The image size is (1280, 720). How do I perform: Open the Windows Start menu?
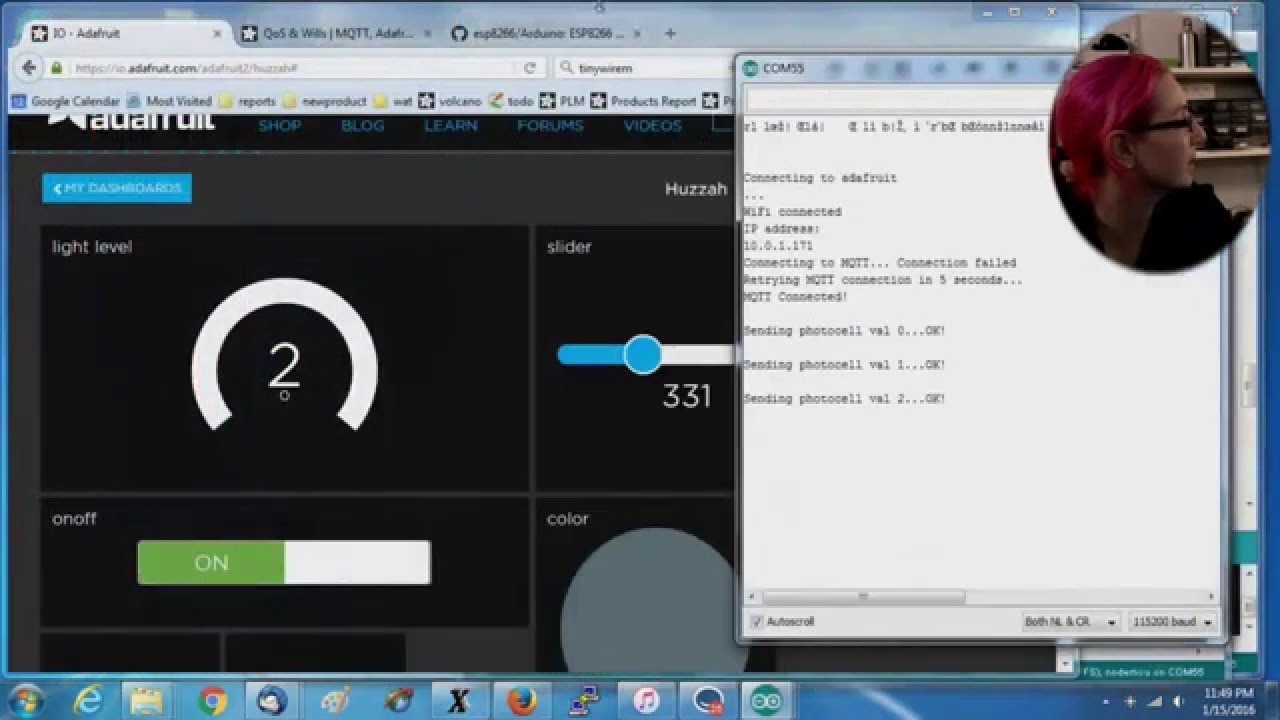[x=25, y=699]
